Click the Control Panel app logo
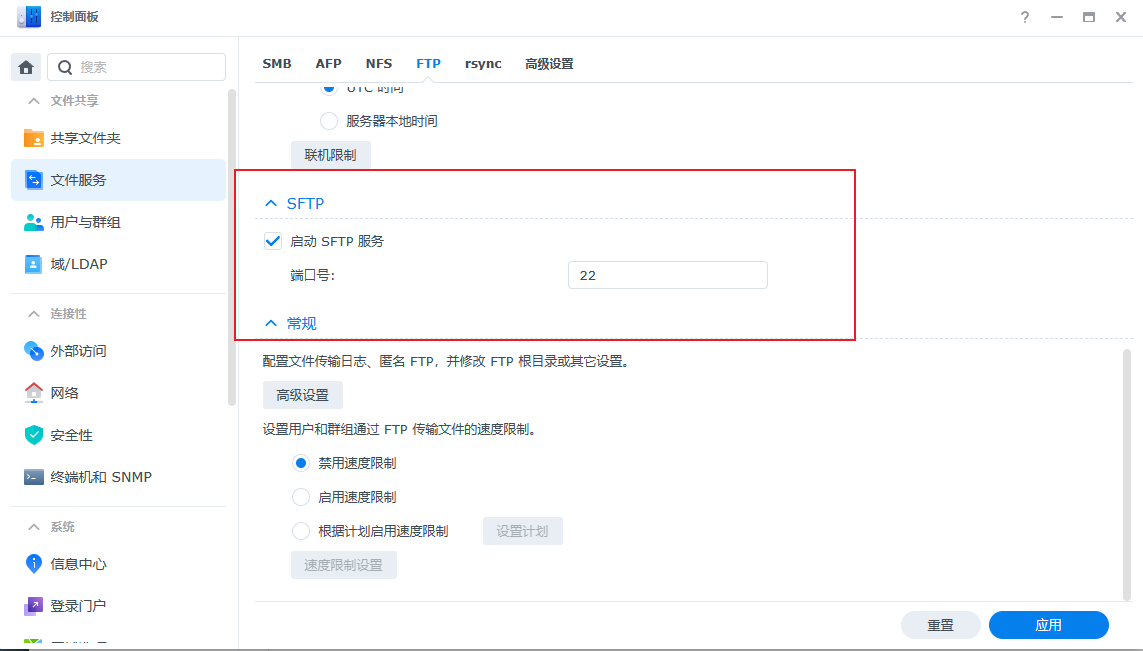Screen dimensions: 1143x651 (x=29, y=17)
